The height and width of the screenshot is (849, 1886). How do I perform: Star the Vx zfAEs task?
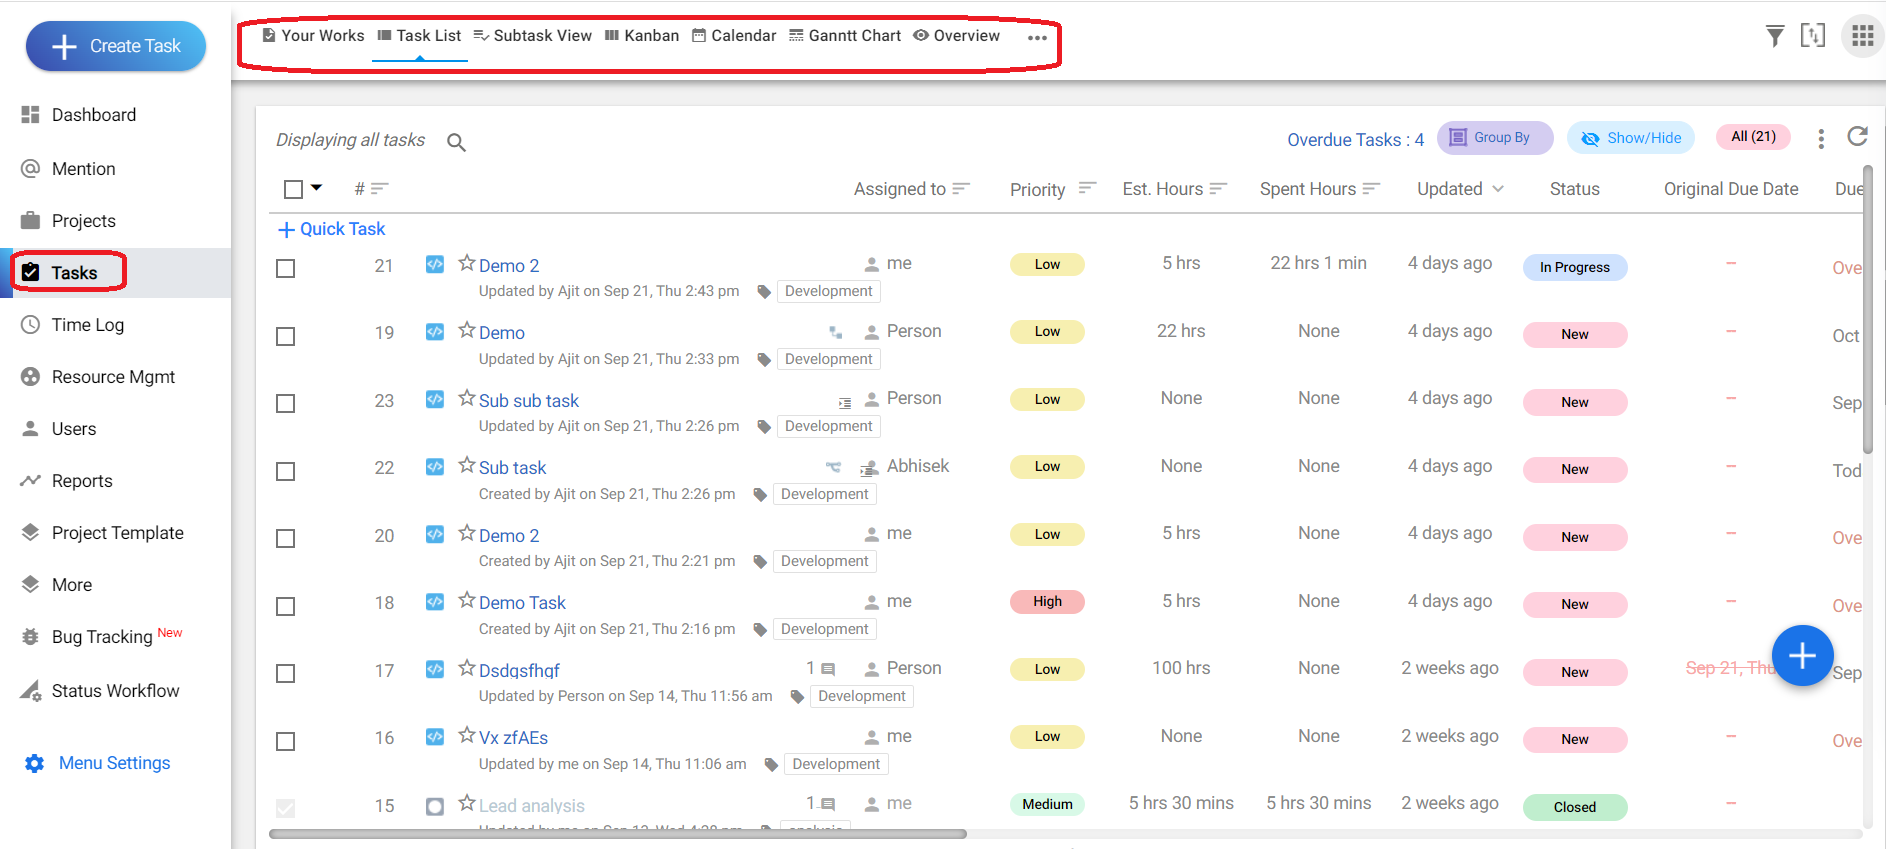[x=467, y=735]
